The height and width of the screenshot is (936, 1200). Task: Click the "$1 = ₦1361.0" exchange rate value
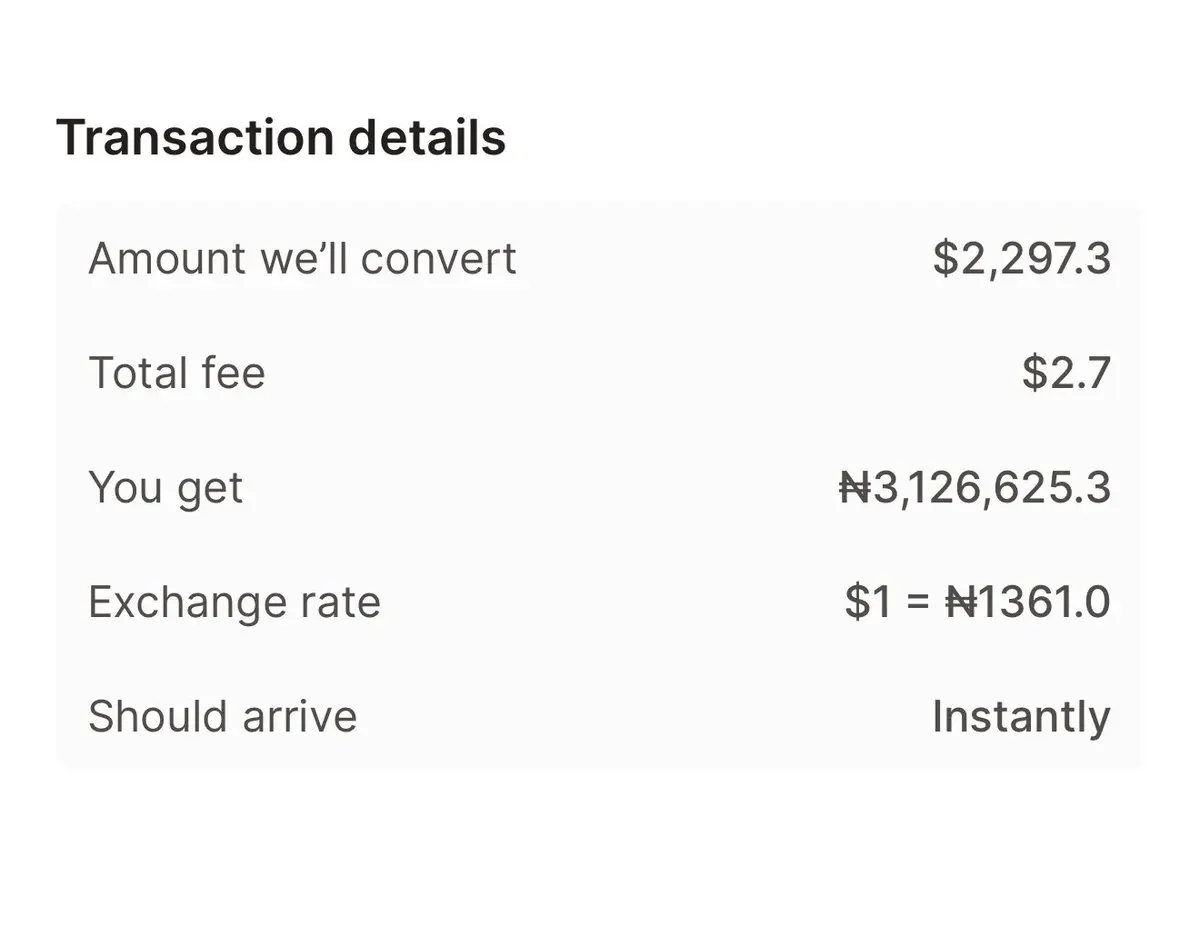pyautogui.click(x=977, y=602)
